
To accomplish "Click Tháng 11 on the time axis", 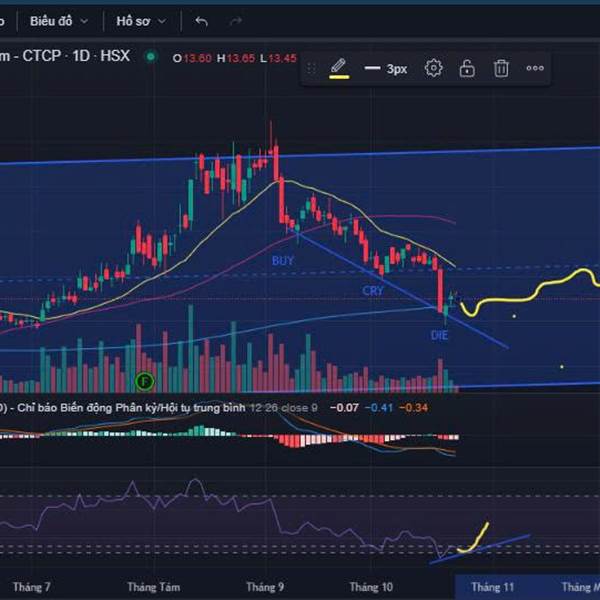I will pos(492,587).
